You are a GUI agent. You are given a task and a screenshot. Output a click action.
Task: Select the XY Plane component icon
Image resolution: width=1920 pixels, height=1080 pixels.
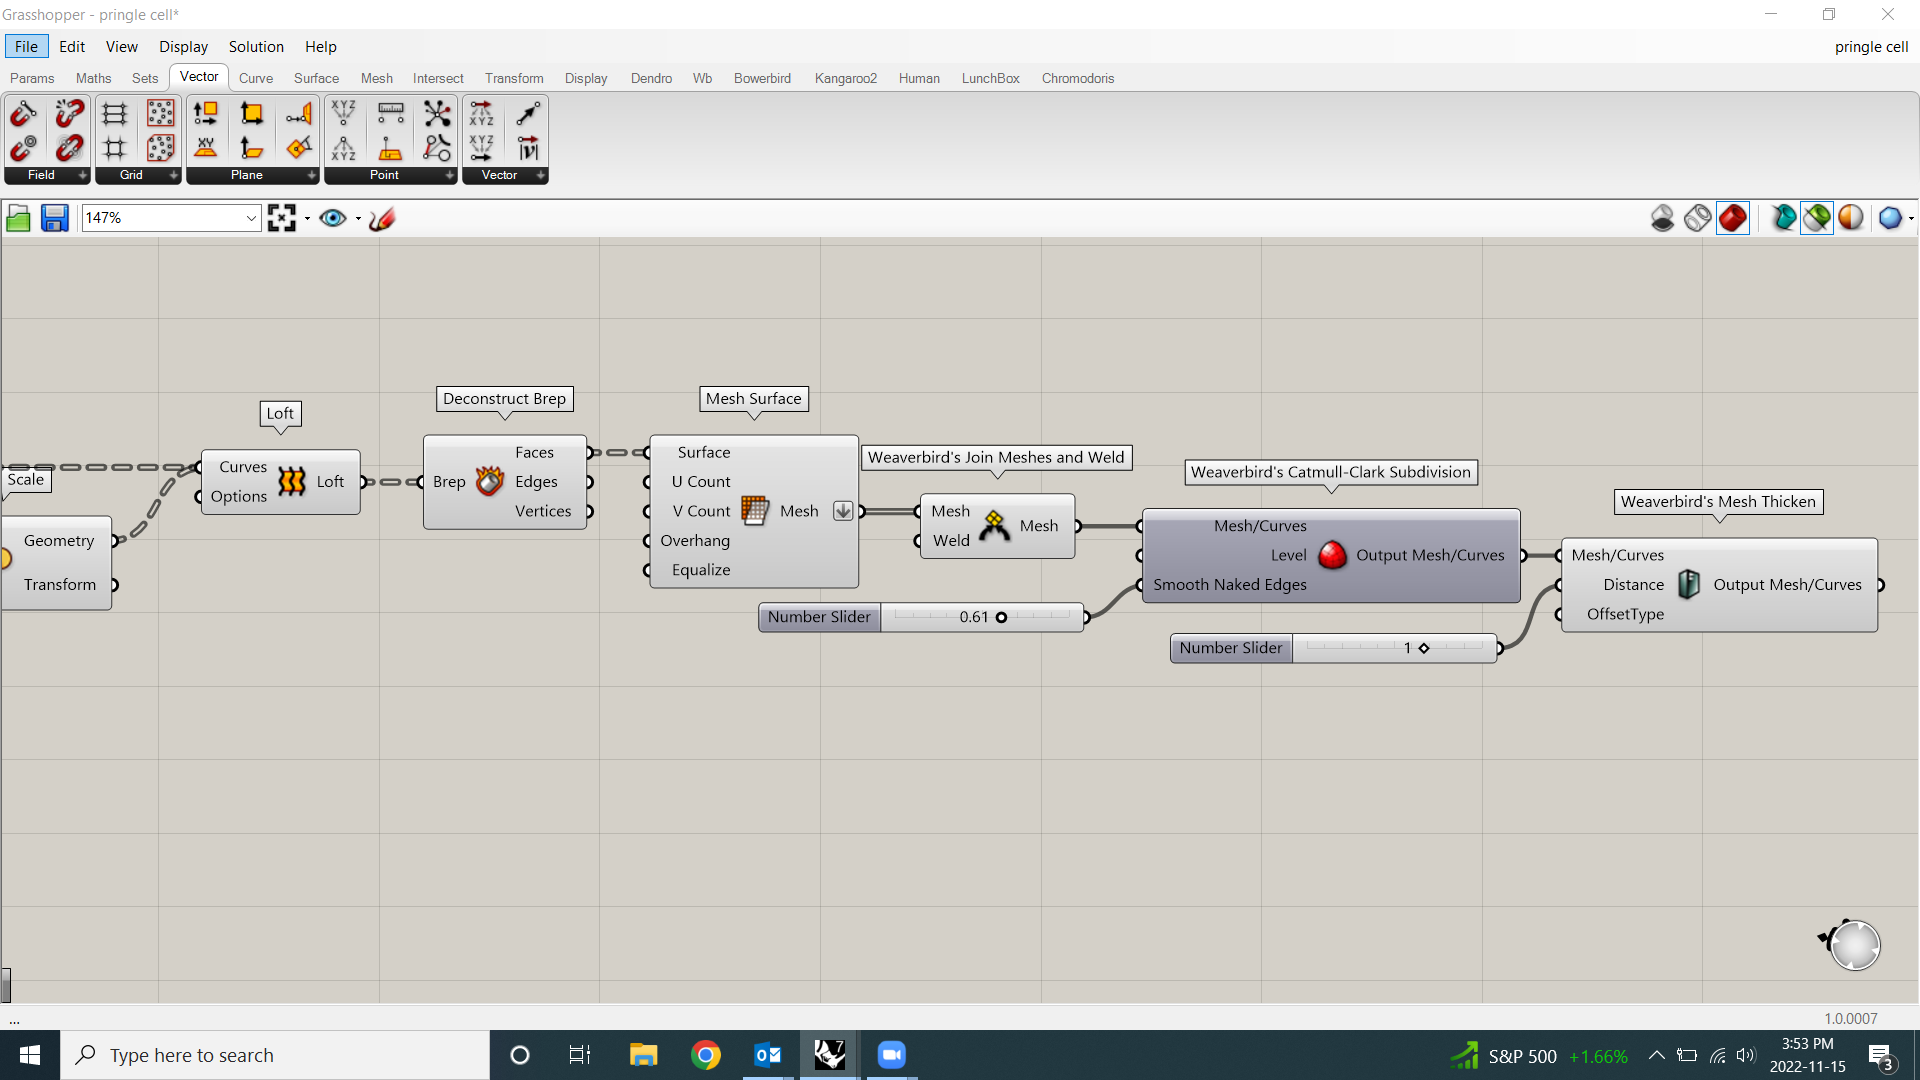(x=206, y=148)
